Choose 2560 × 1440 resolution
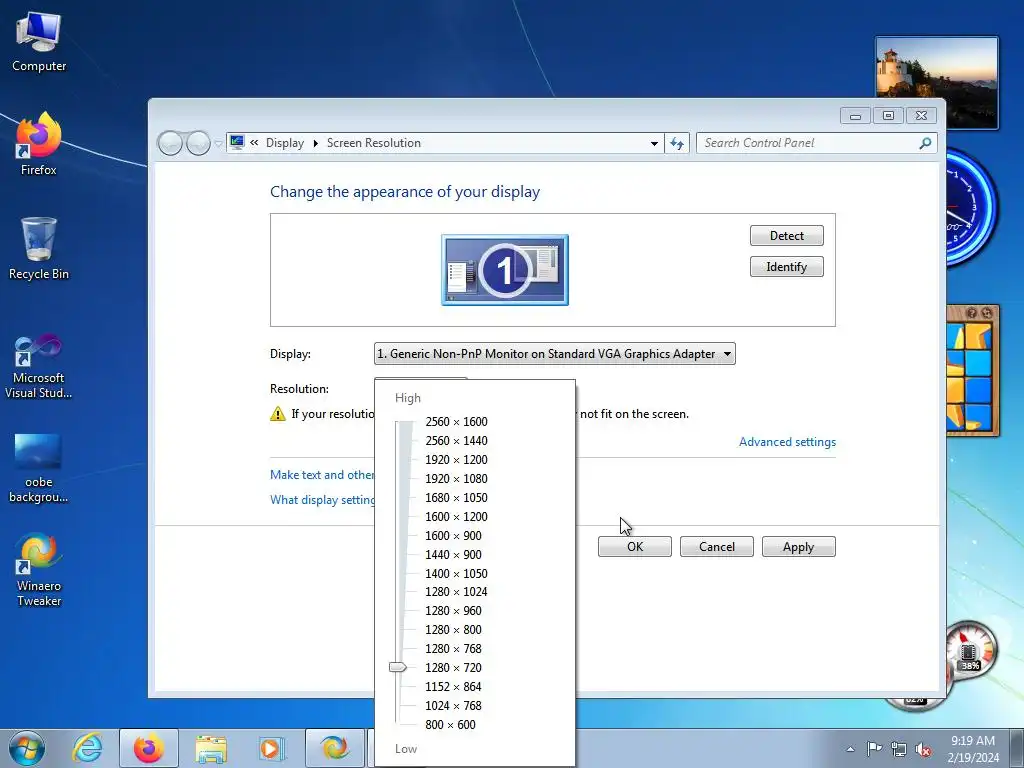1024x768 pixels. click(x=456, y=441)
